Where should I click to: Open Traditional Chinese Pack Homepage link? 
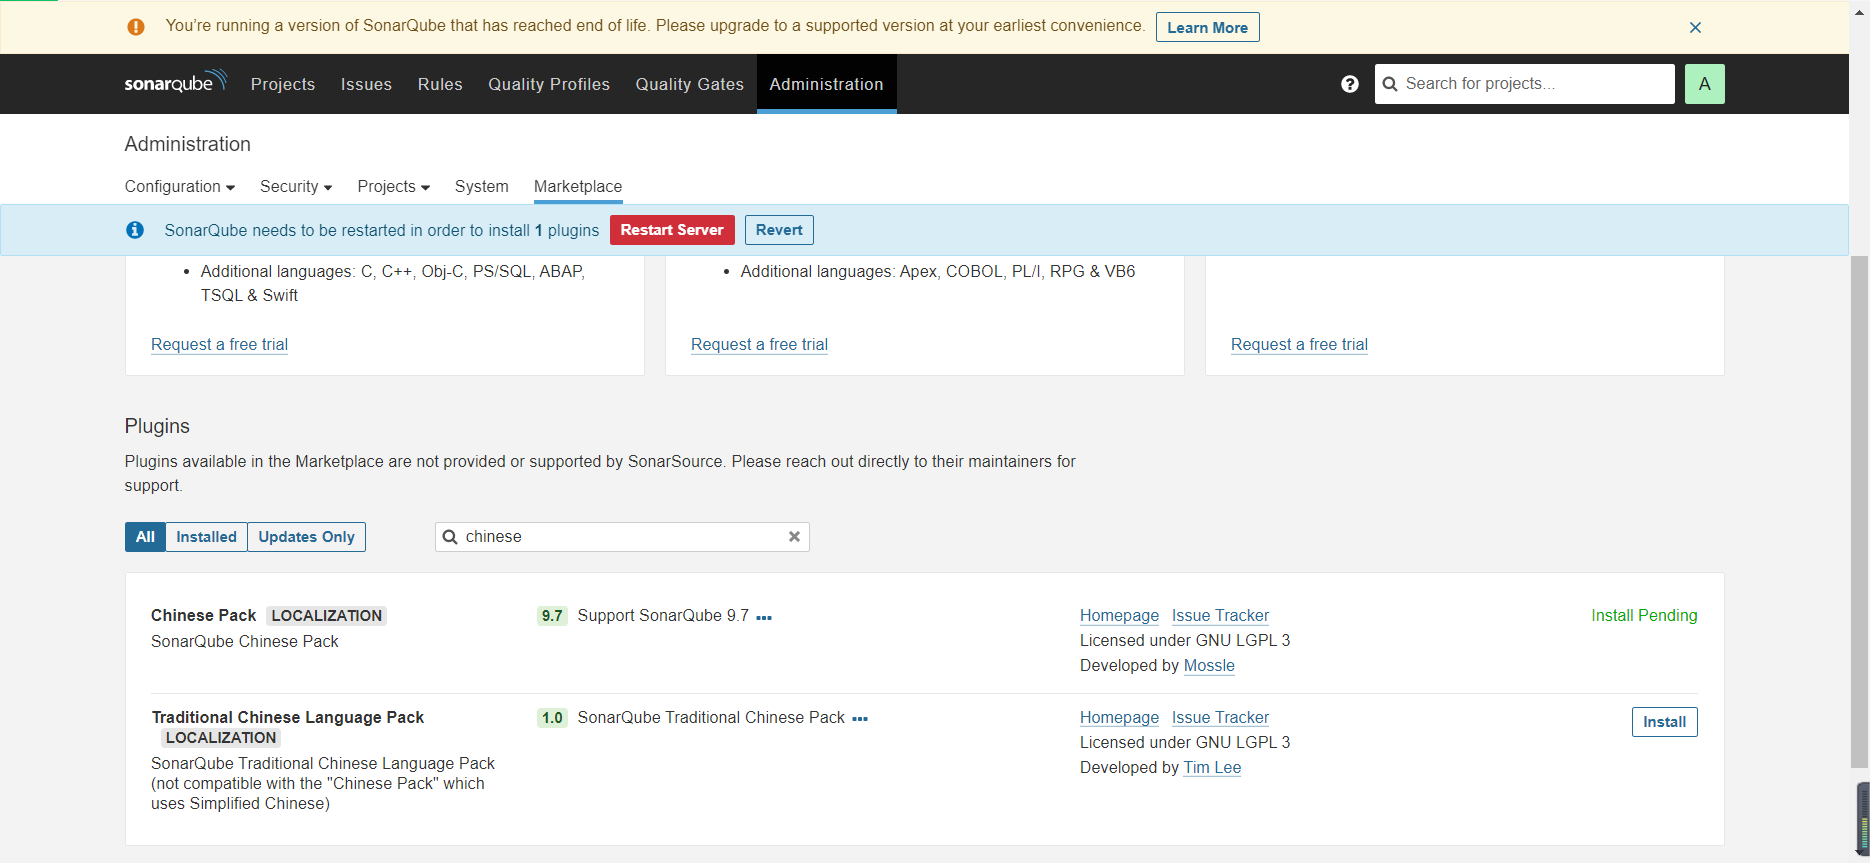(1119, 718)
